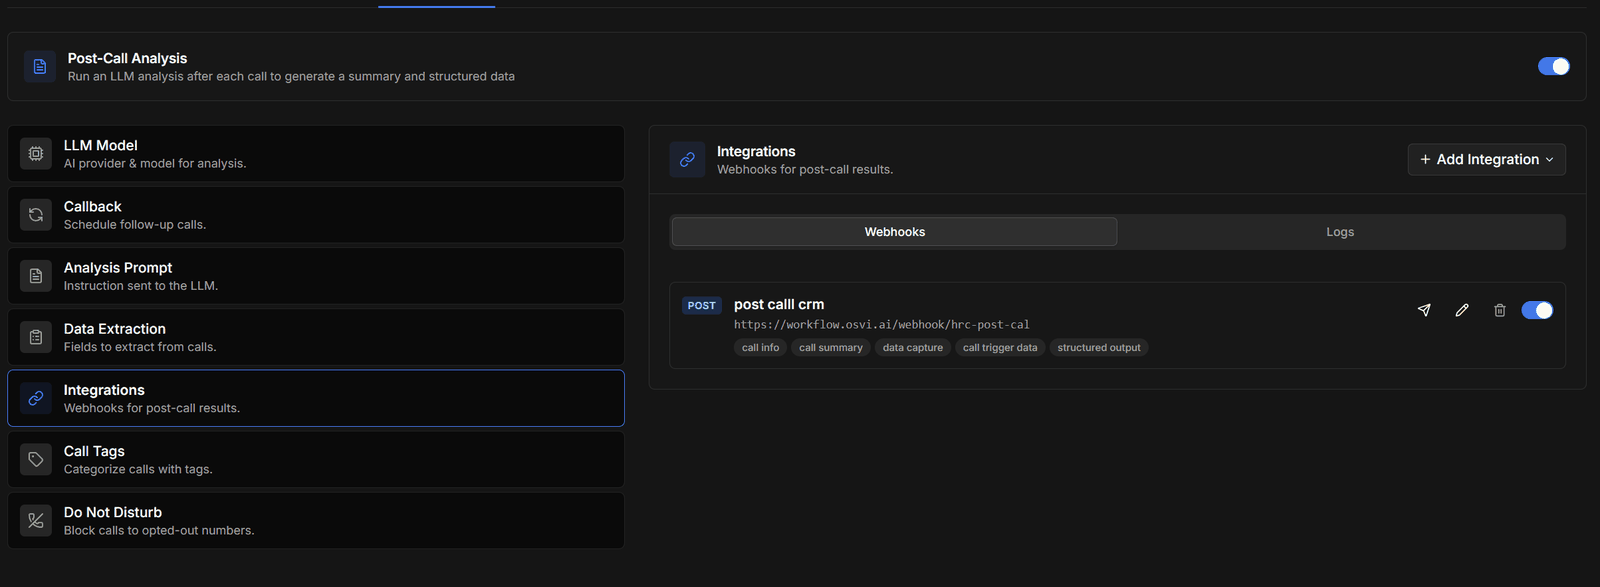Click the link icon in Integrations panel header
This screenshot has height=587, width=1600.
(687, 160)
